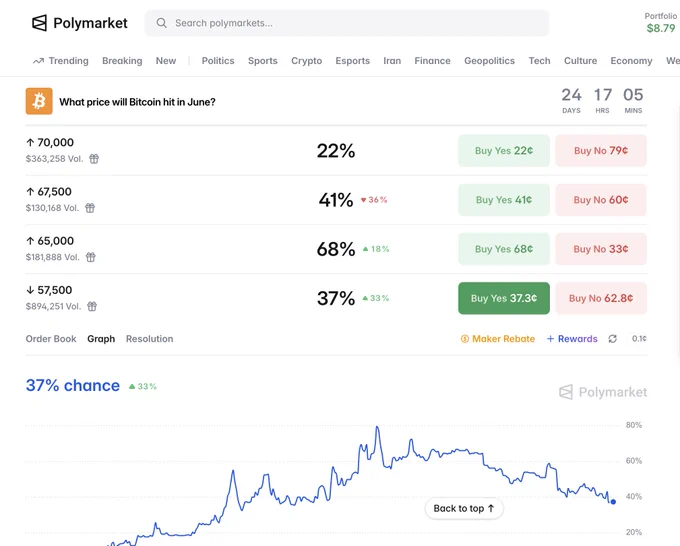The image size is (680, 546).
Task: Open the 0.1¢ tick size selector
Action: pos(638,339)
